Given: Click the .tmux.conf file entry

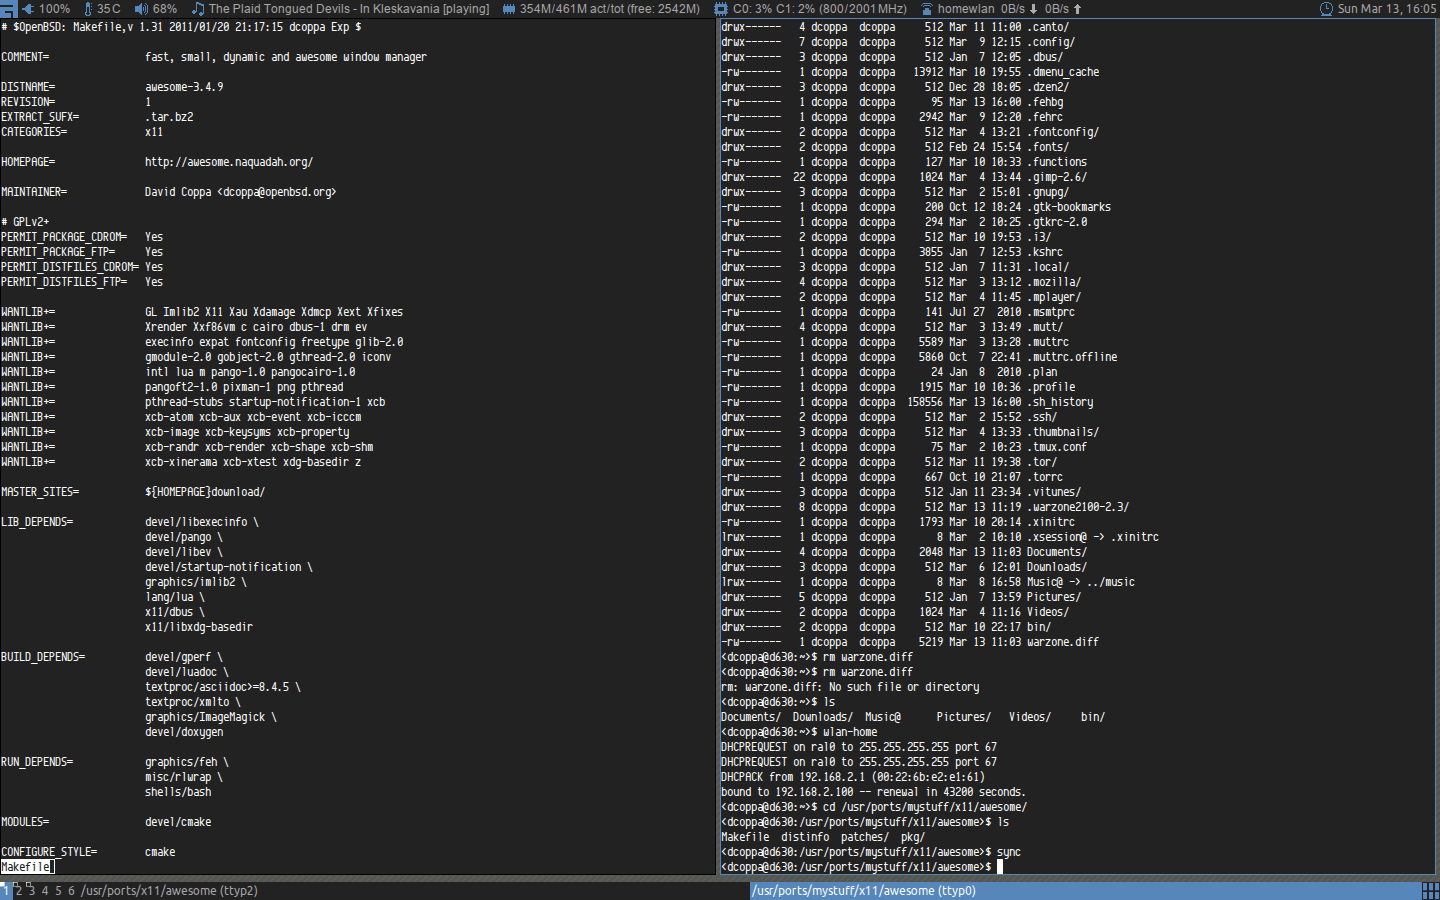Looking at the screenshot, I should tap(1057, 447).
